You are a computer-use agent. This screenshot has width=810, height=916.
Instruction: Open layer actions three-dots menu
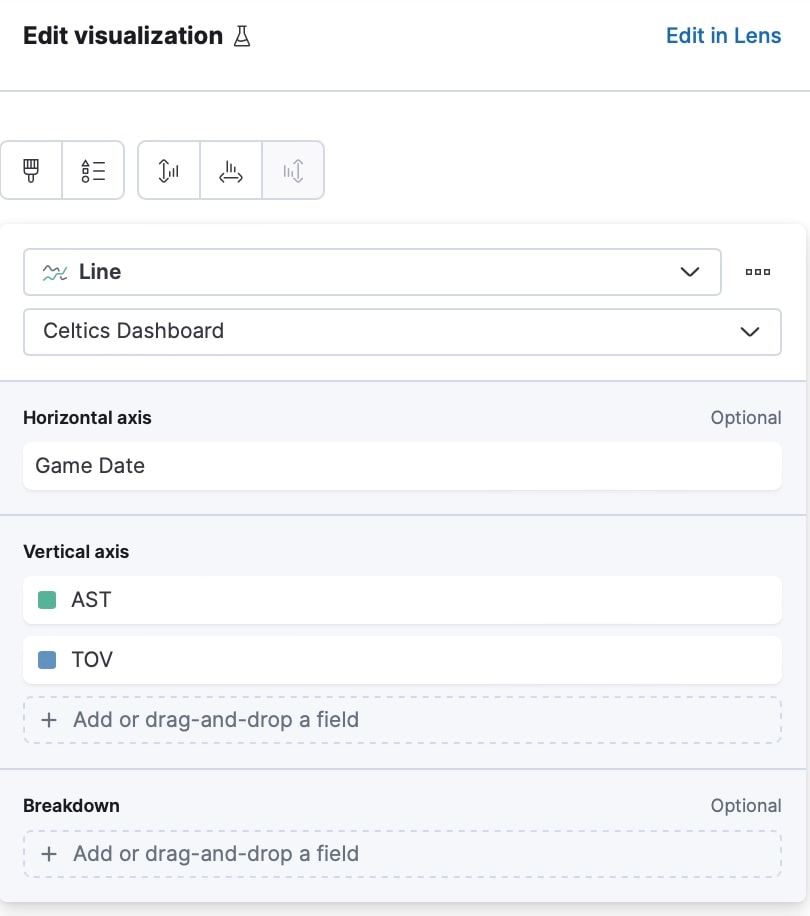coord(758,272)
